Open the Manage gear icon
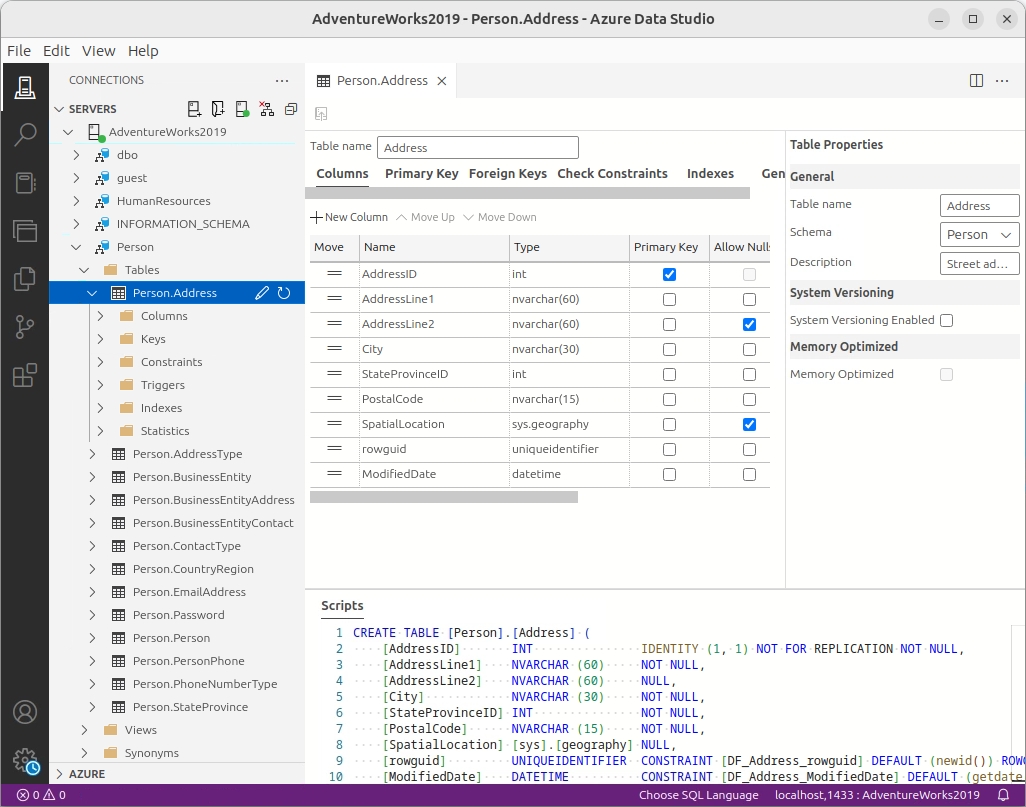The height and width of the screenshot is (807, 1026). (25, 760)
